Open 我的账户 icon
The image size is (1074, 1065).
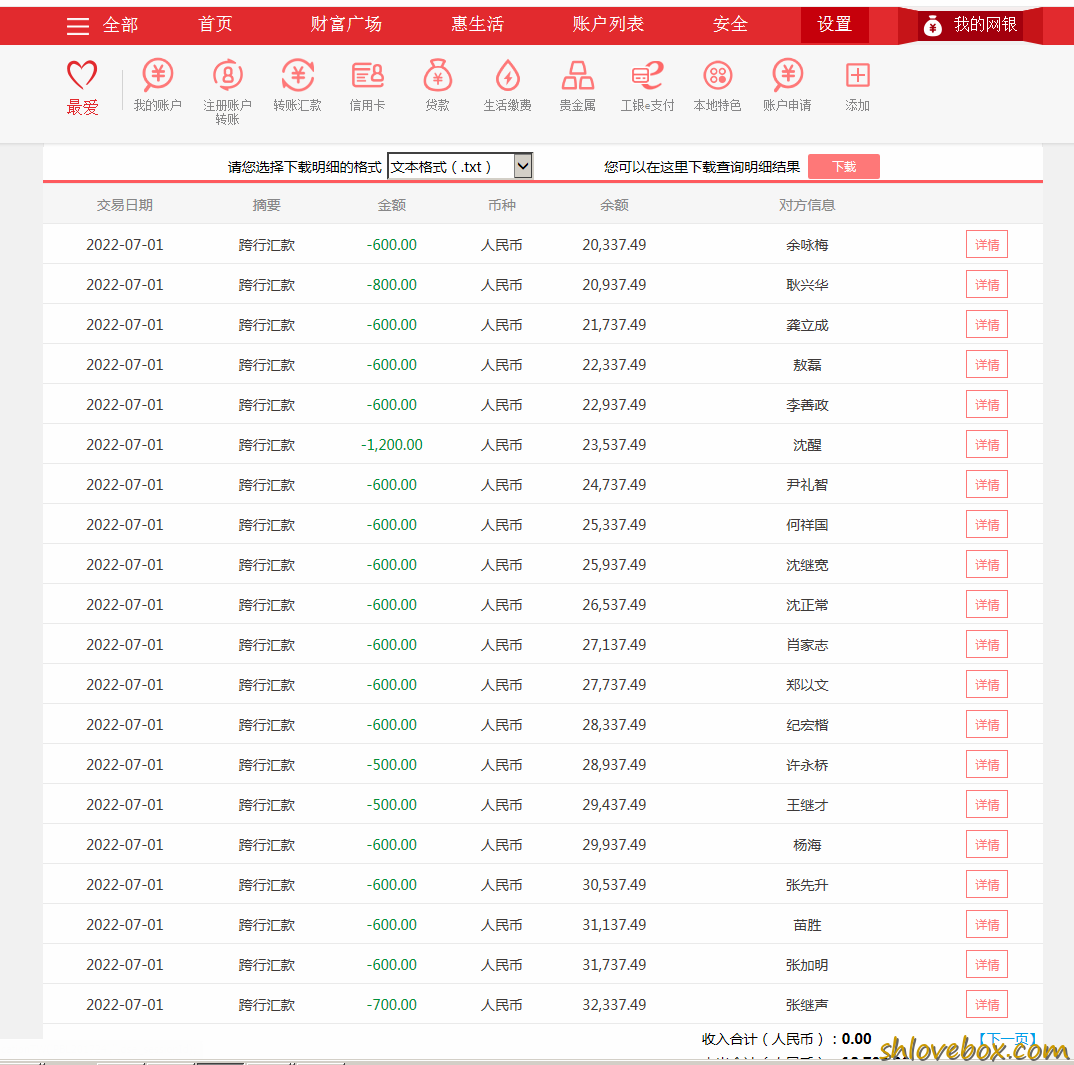(x=158, y=75)
